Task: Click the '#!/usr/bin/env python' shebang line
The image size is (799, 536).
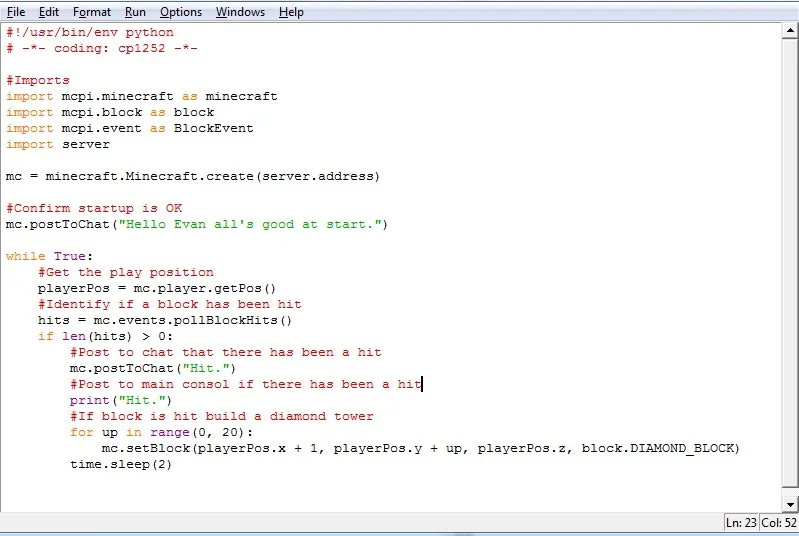Action: (90, 32)
